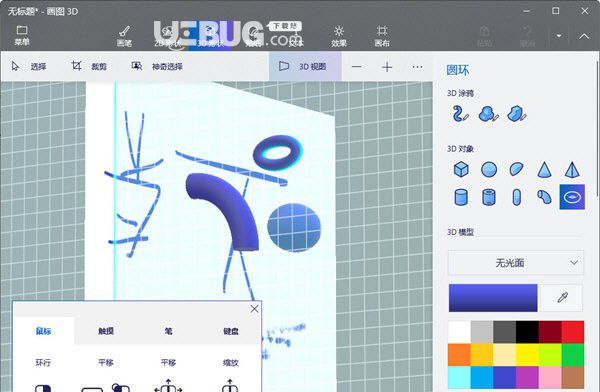Choose the 裁剪 crop tool

(x=89, y=66)
